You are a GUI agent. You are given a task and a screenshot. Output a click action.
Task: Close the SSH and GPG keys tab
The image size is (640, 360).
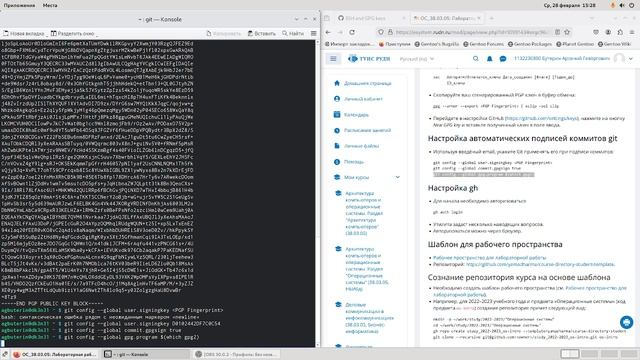[x=404, y=18]
